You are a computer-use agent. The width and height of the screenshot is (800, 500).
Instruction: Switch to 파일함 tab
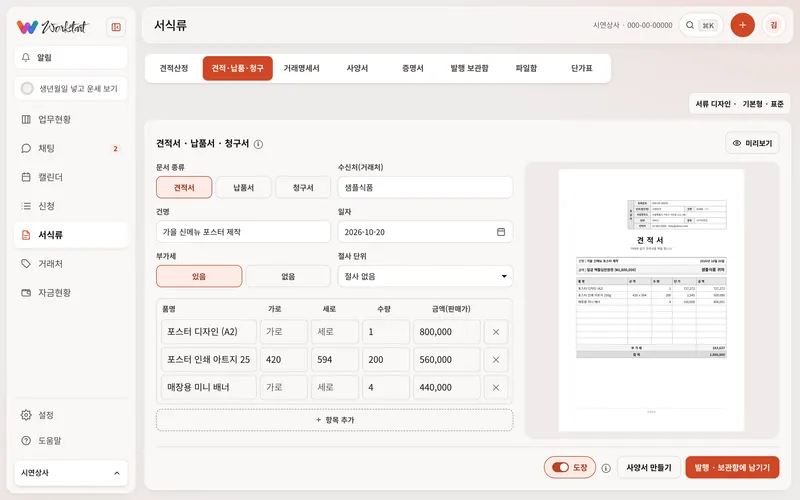pyautogui.click(x=526, y=68)
